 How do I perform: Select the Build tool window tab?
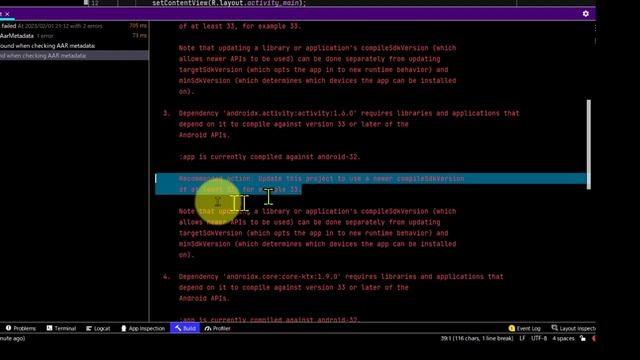coord(185,328)
